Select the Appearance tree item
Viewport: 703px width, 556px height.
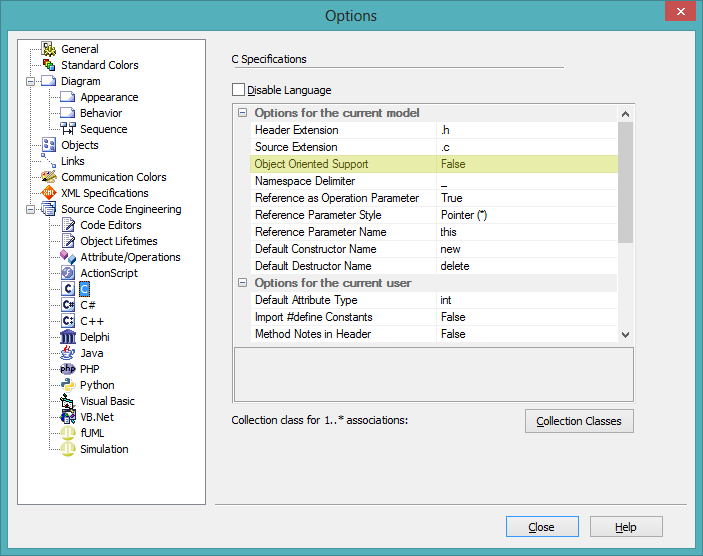109,97
